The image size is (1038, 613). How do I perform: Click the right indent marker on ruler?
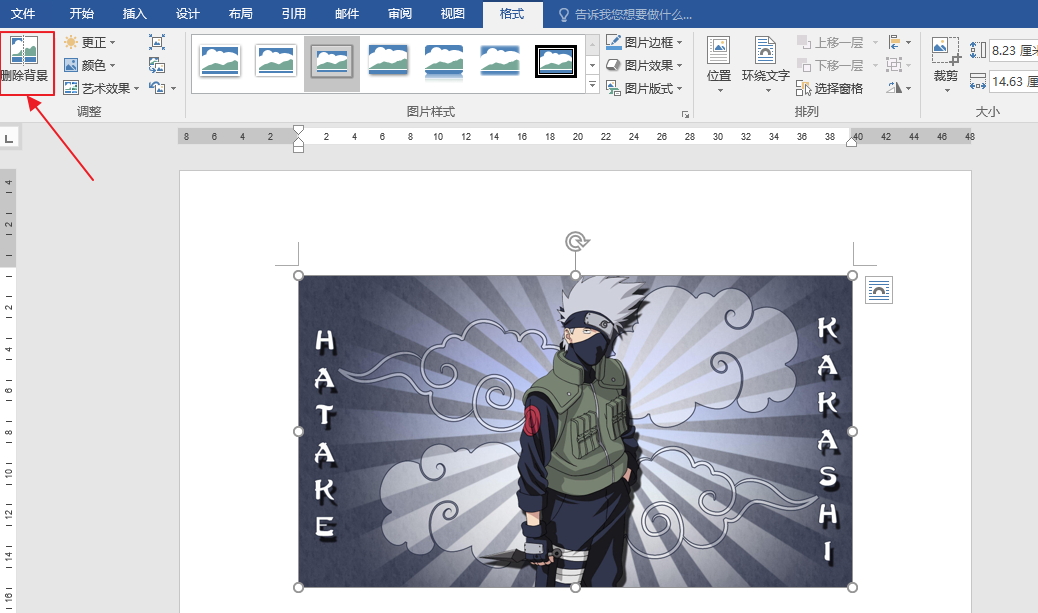[x=851, y=142]
